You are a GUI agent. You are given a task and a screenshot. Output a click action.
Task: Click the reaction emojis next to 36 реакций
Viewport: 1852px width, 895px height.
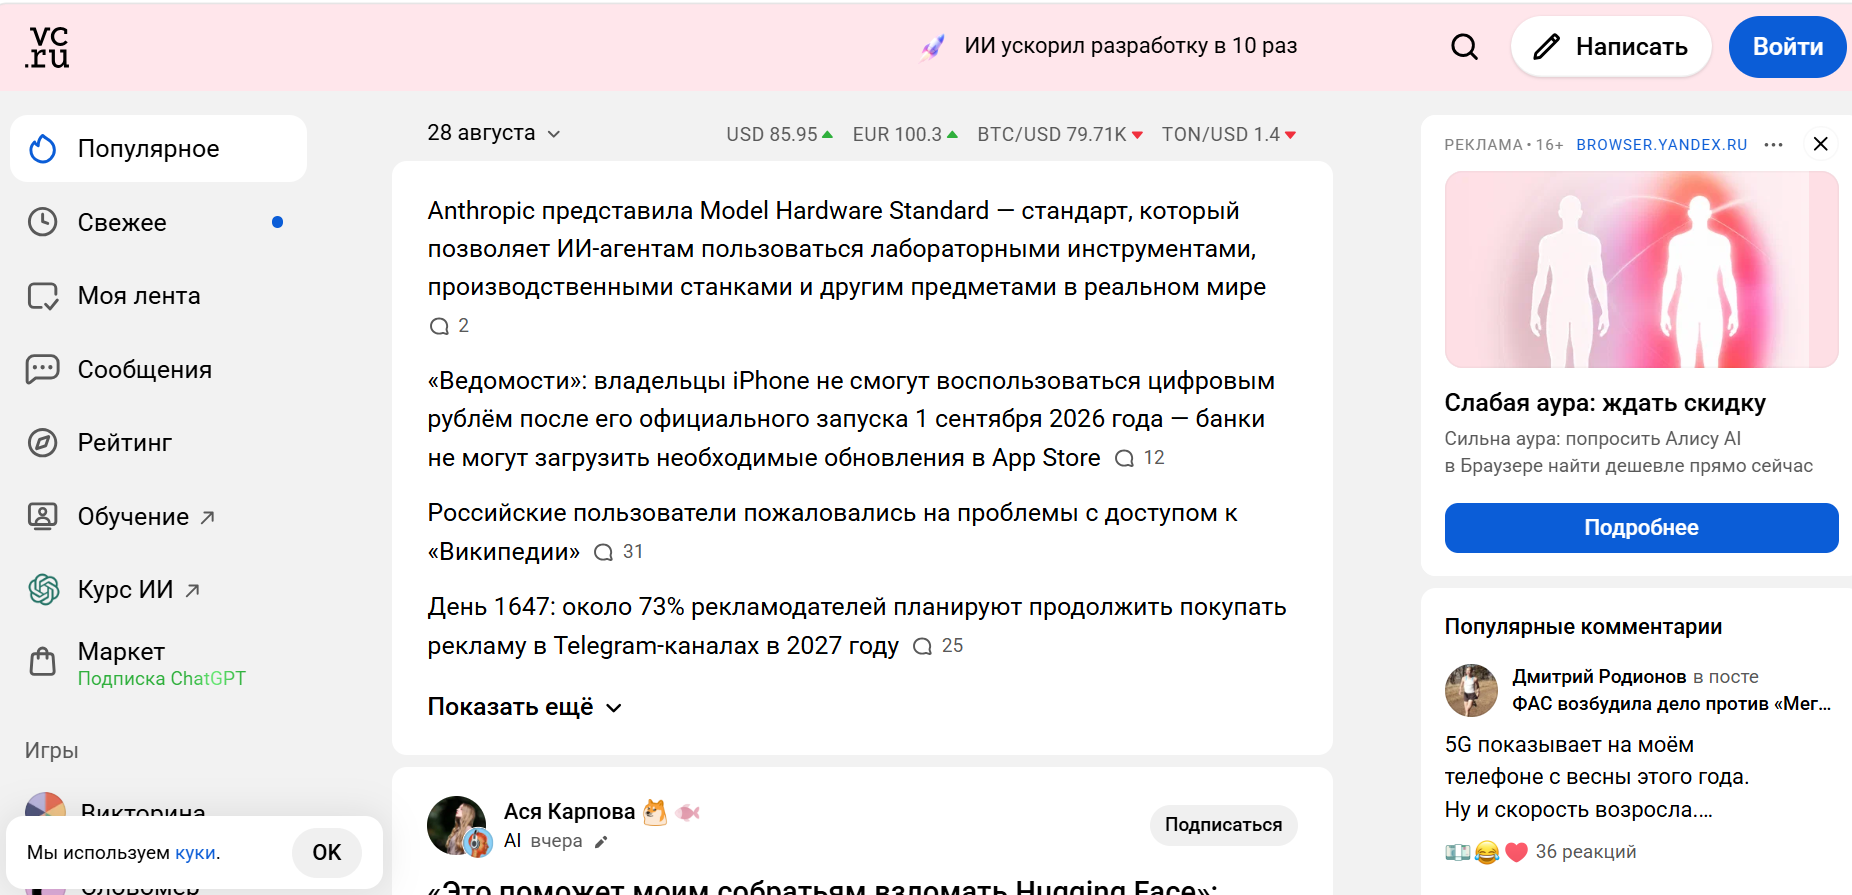(x=1487, y=852)
